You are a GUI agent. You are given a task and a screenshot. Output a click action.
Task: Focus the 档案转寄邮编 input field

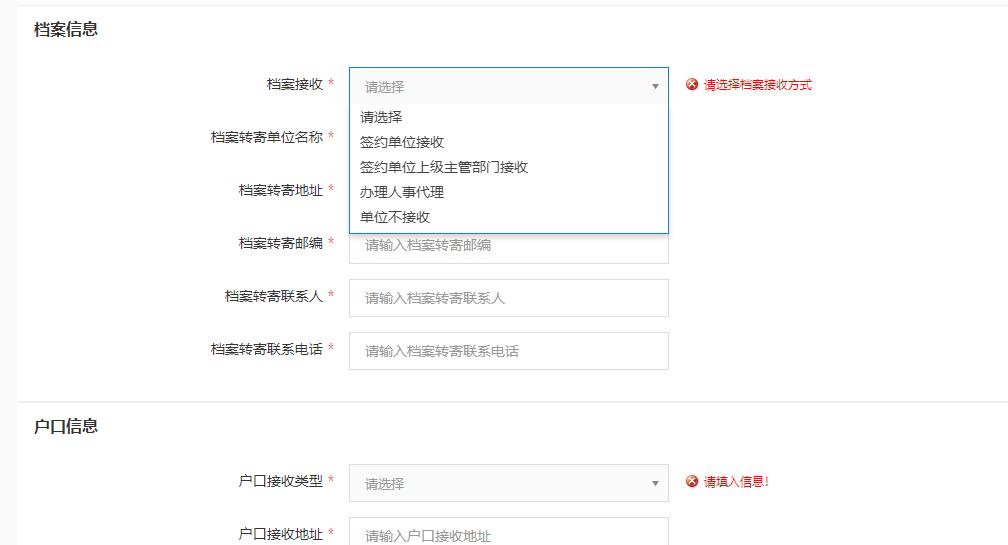[508, 247]
